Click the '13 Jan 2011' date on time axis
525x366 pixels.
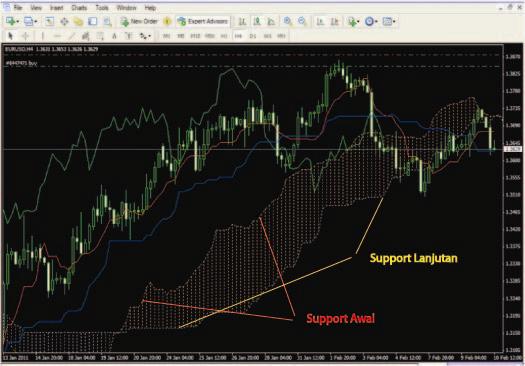15,358
